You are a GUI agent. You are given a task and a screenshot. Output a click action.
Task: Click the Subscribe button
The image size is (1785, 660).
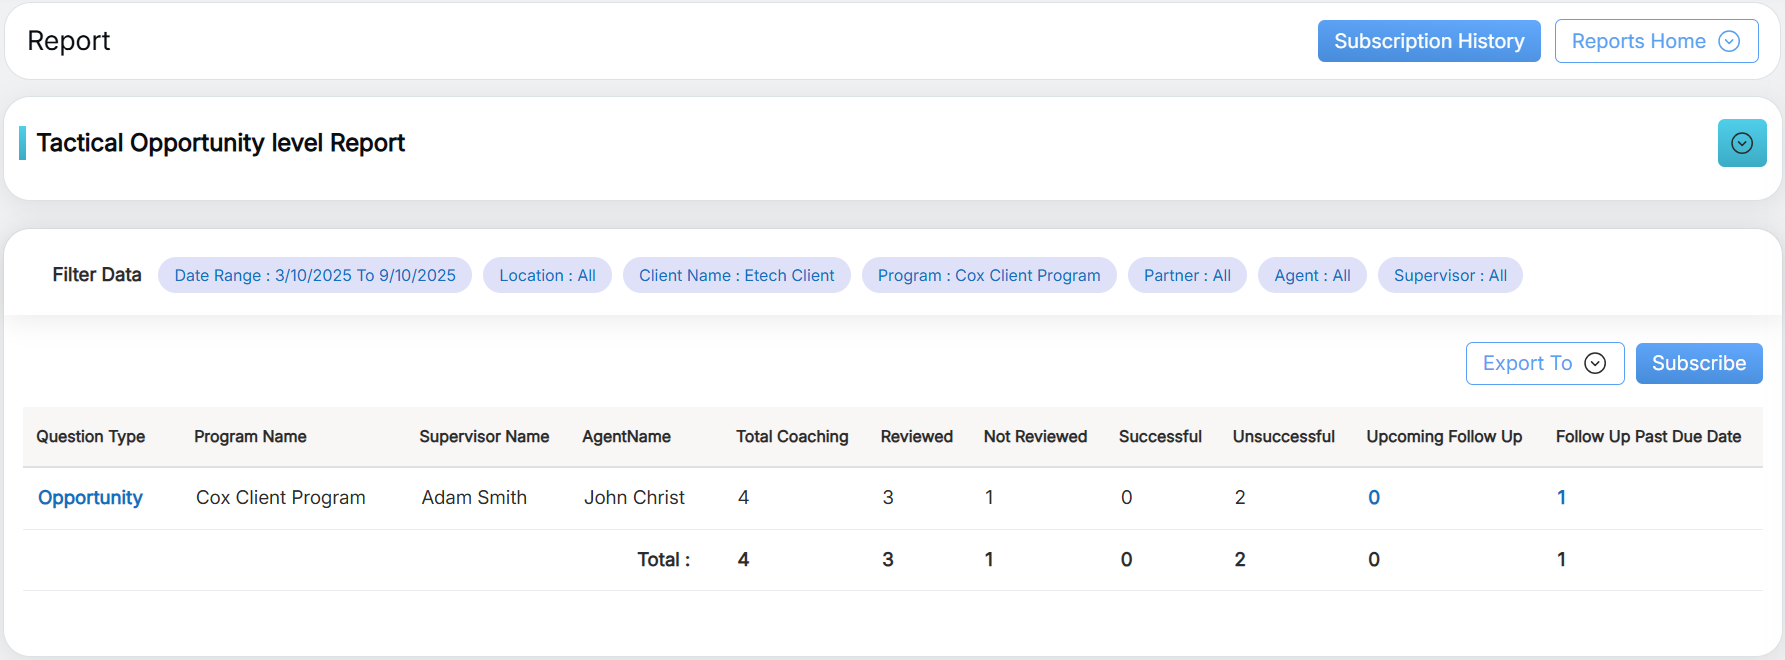tap(1698, 363)
